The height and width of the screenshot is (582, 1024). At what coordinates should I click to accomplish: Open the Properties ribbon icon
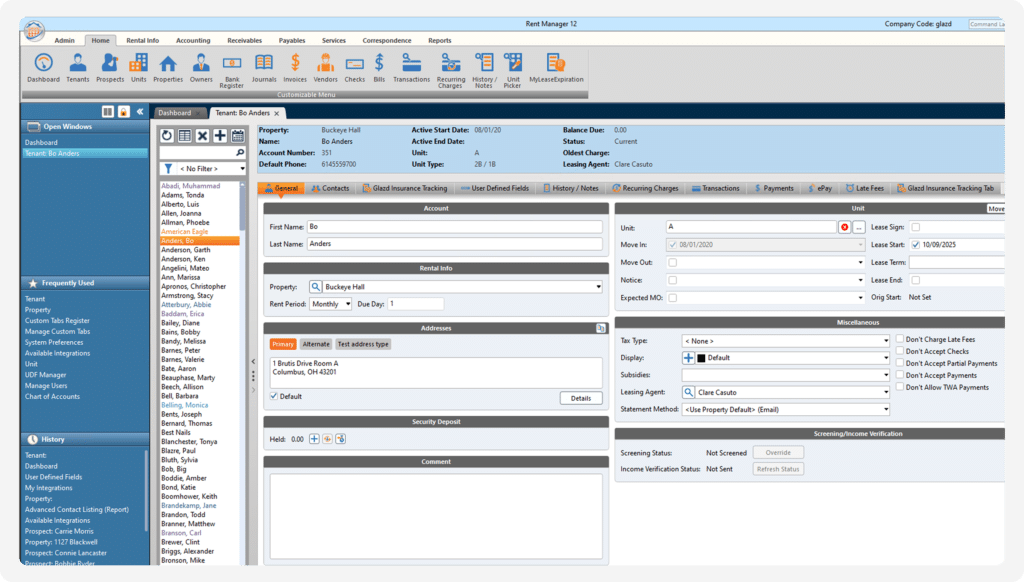[x=168, y=68]
